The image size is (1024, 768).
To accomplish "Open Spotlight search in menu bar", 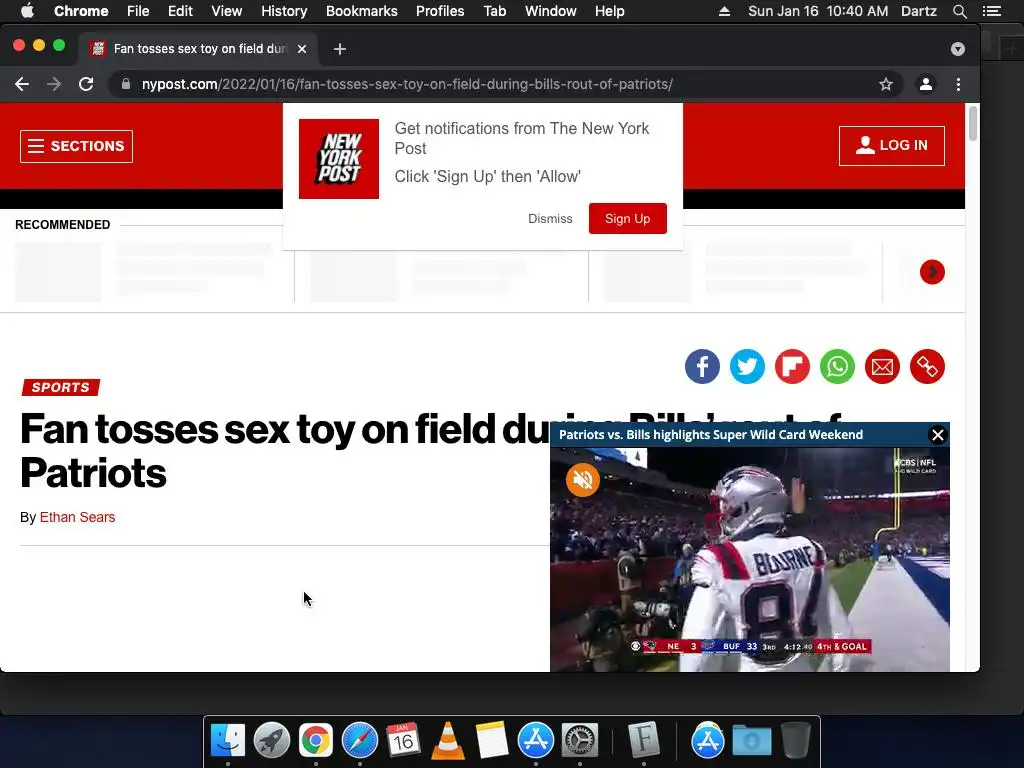I will pos(959,11).
